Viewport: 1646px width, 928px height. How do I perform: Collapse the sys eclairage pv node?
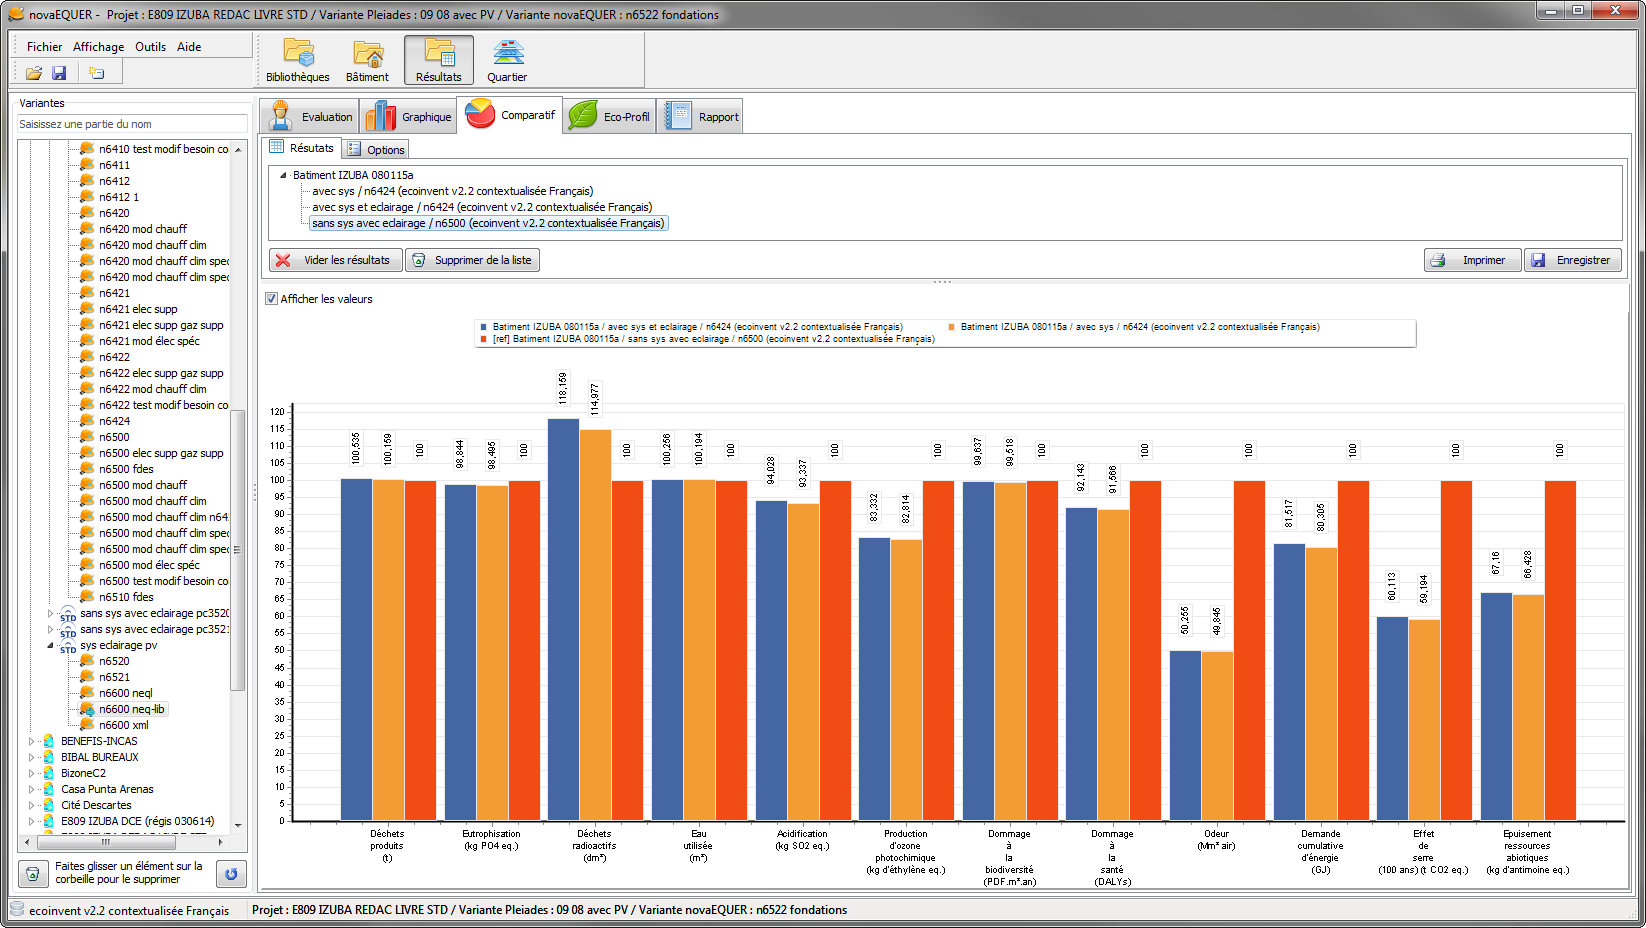(x=50, y=645)
